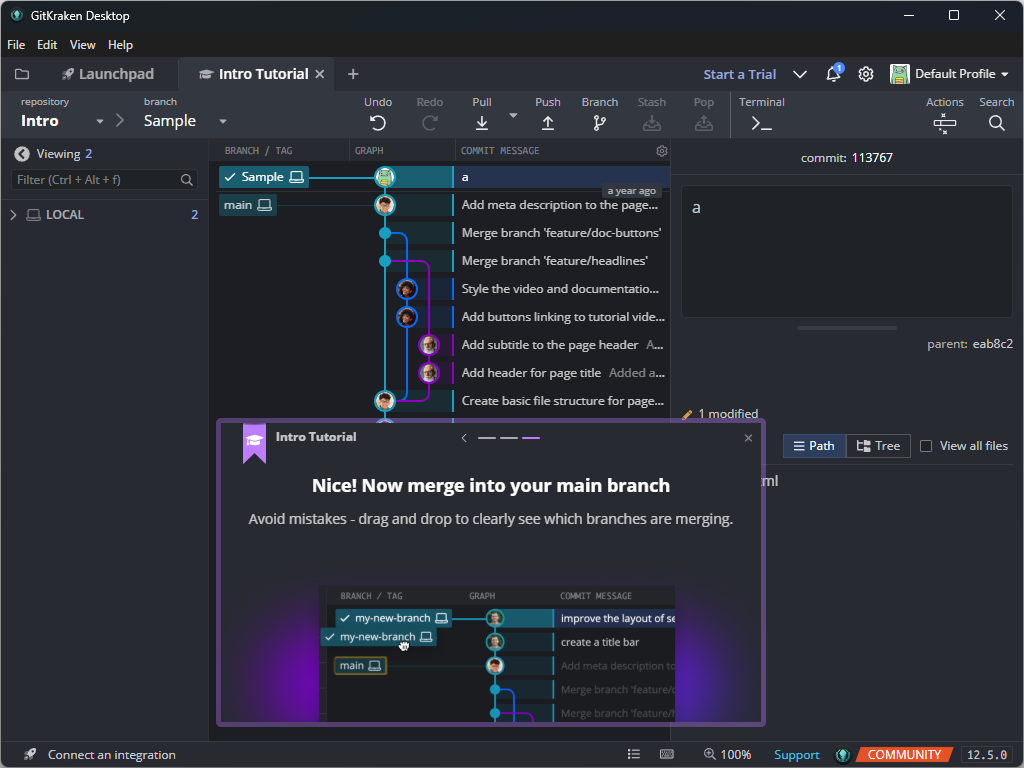This screenshot has width=1024, height=768.
Task: Select commit "Merge branch 'feature/headlines'"
Action: (554, 261)
